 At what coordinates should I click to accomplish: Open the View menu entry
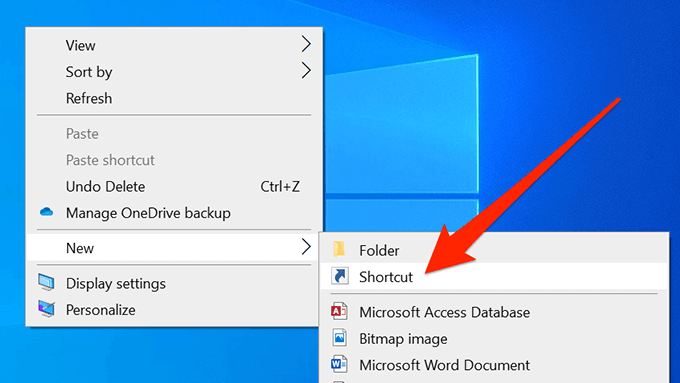pos(174,45)
